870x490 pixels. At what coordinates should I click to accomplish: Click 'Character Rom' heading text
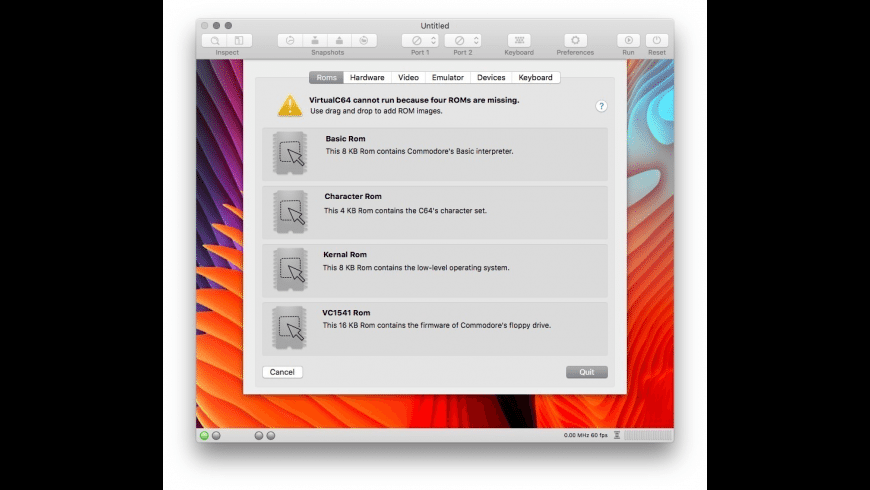(353, 196)
